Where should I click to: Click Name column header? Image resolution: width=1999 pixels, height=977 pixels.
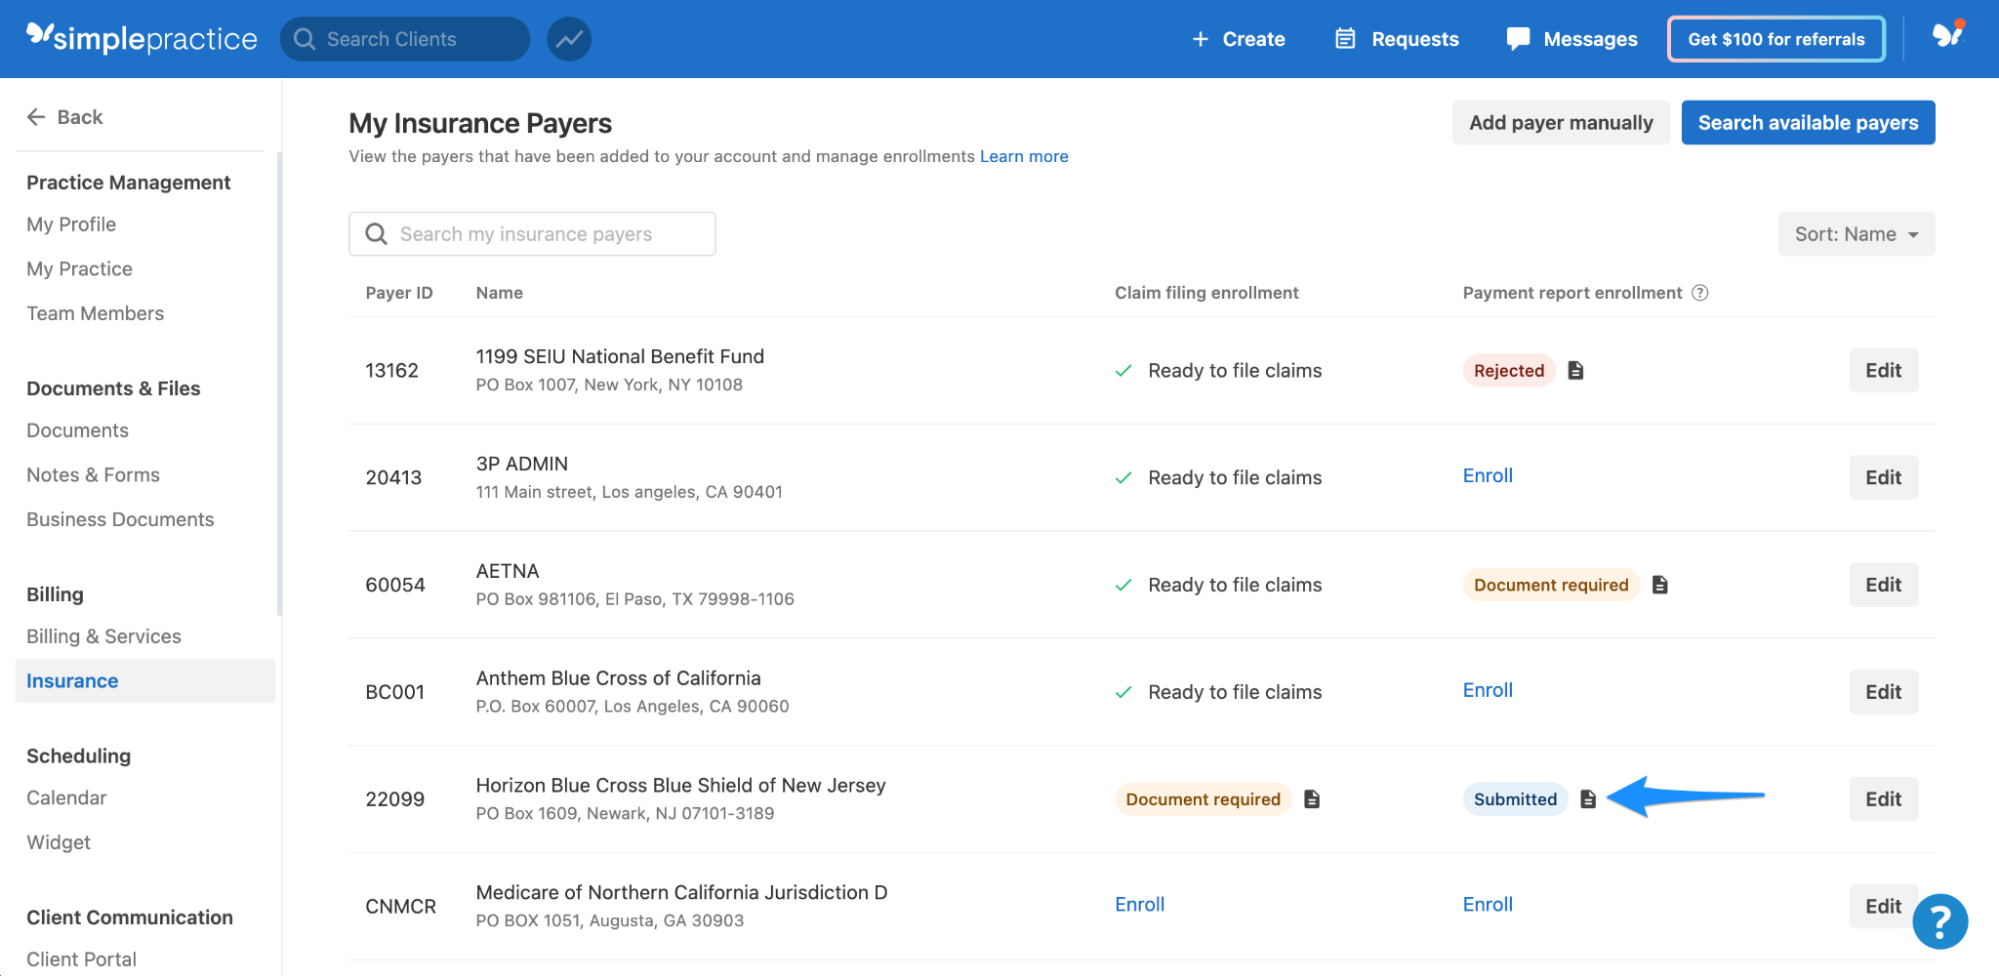click(x=499, y=292)
